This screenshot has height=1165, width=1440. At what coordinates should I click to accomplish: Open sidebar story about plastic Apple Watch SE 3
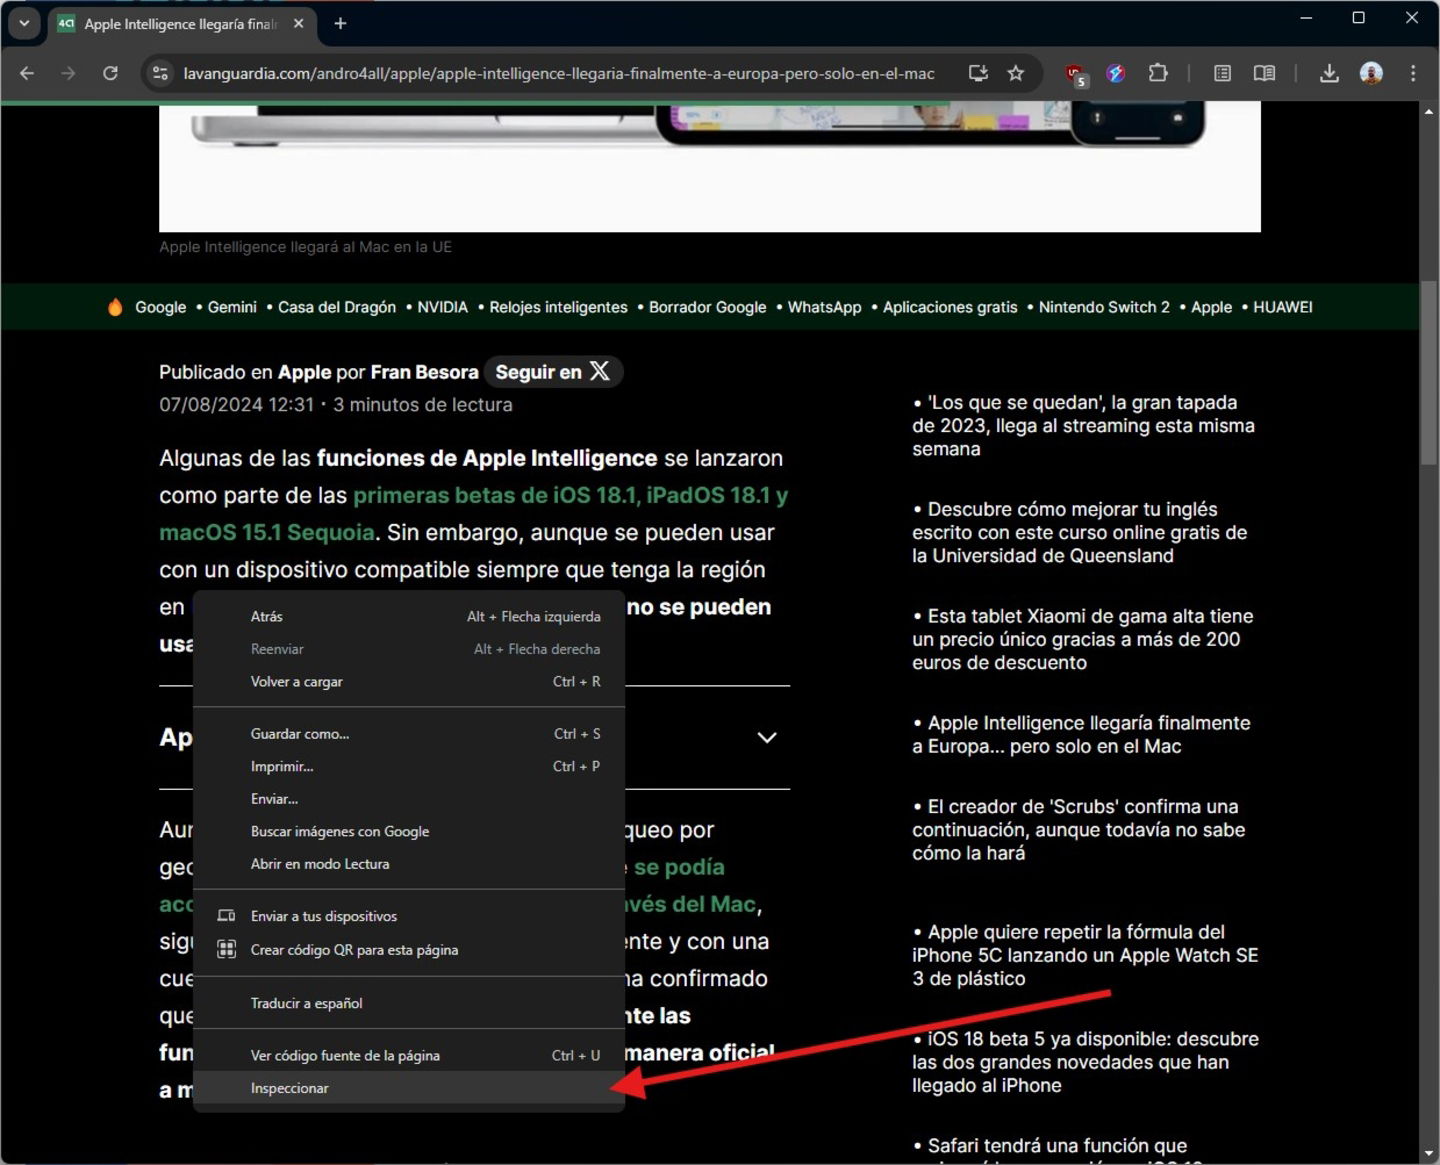coord(1085,955)
